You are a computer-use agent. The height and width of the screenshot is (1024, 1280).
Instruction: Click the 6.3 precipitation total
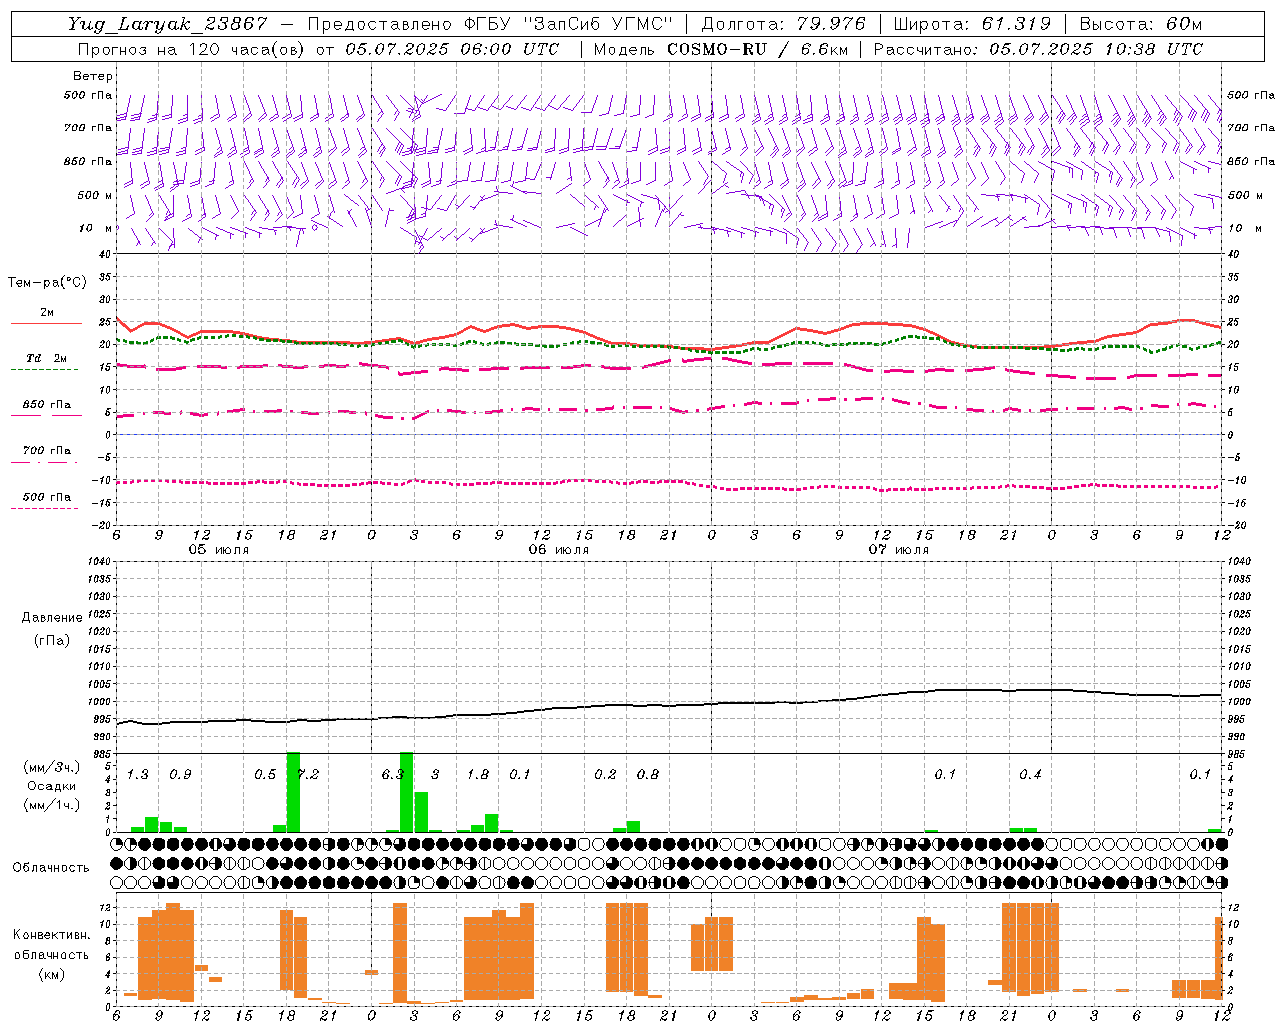coord(393,775)
